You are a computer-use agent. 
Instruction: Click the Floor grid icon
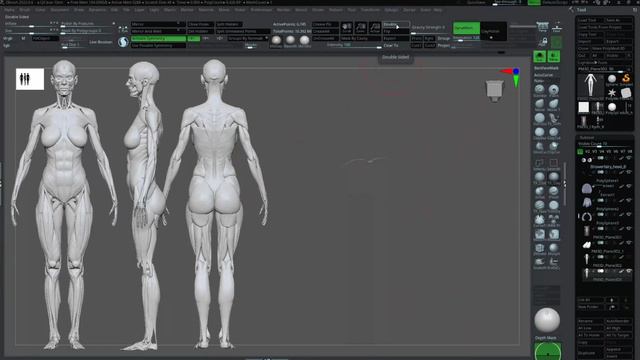coord(556,28)
